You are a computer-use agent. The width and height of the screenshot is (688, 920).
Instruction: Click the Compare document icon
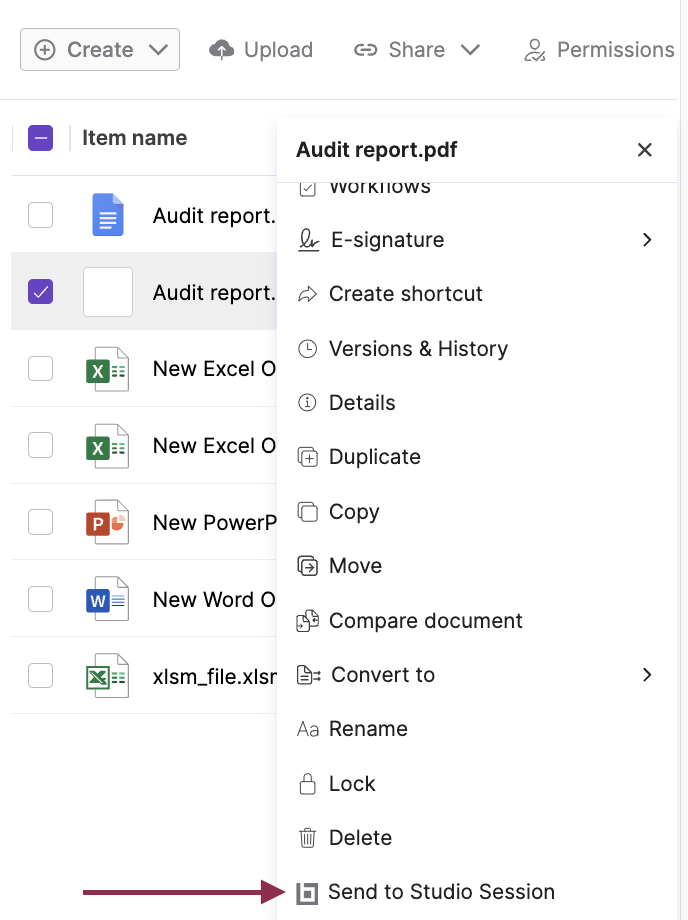point(308,620)
